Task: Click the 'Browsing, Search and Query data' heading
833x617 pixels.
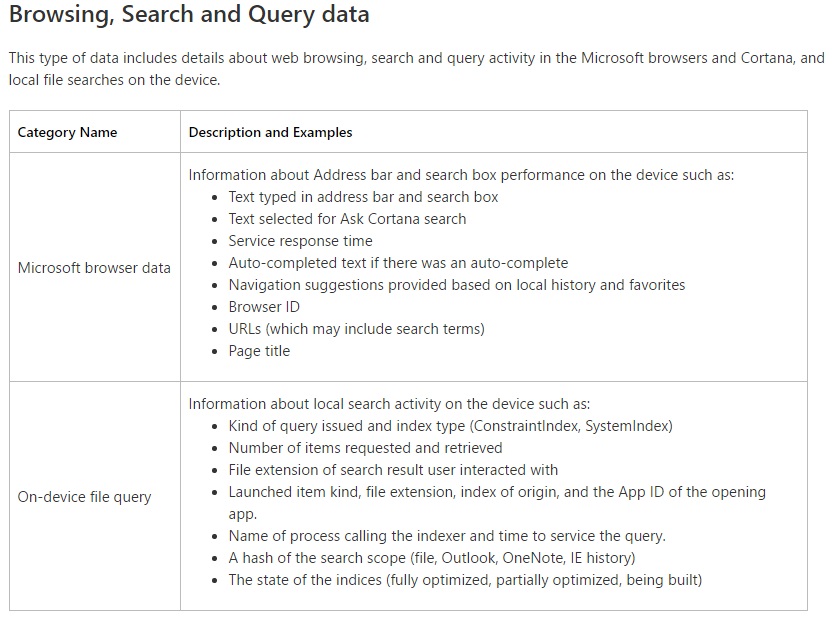Action: click(x=189, y=15)
